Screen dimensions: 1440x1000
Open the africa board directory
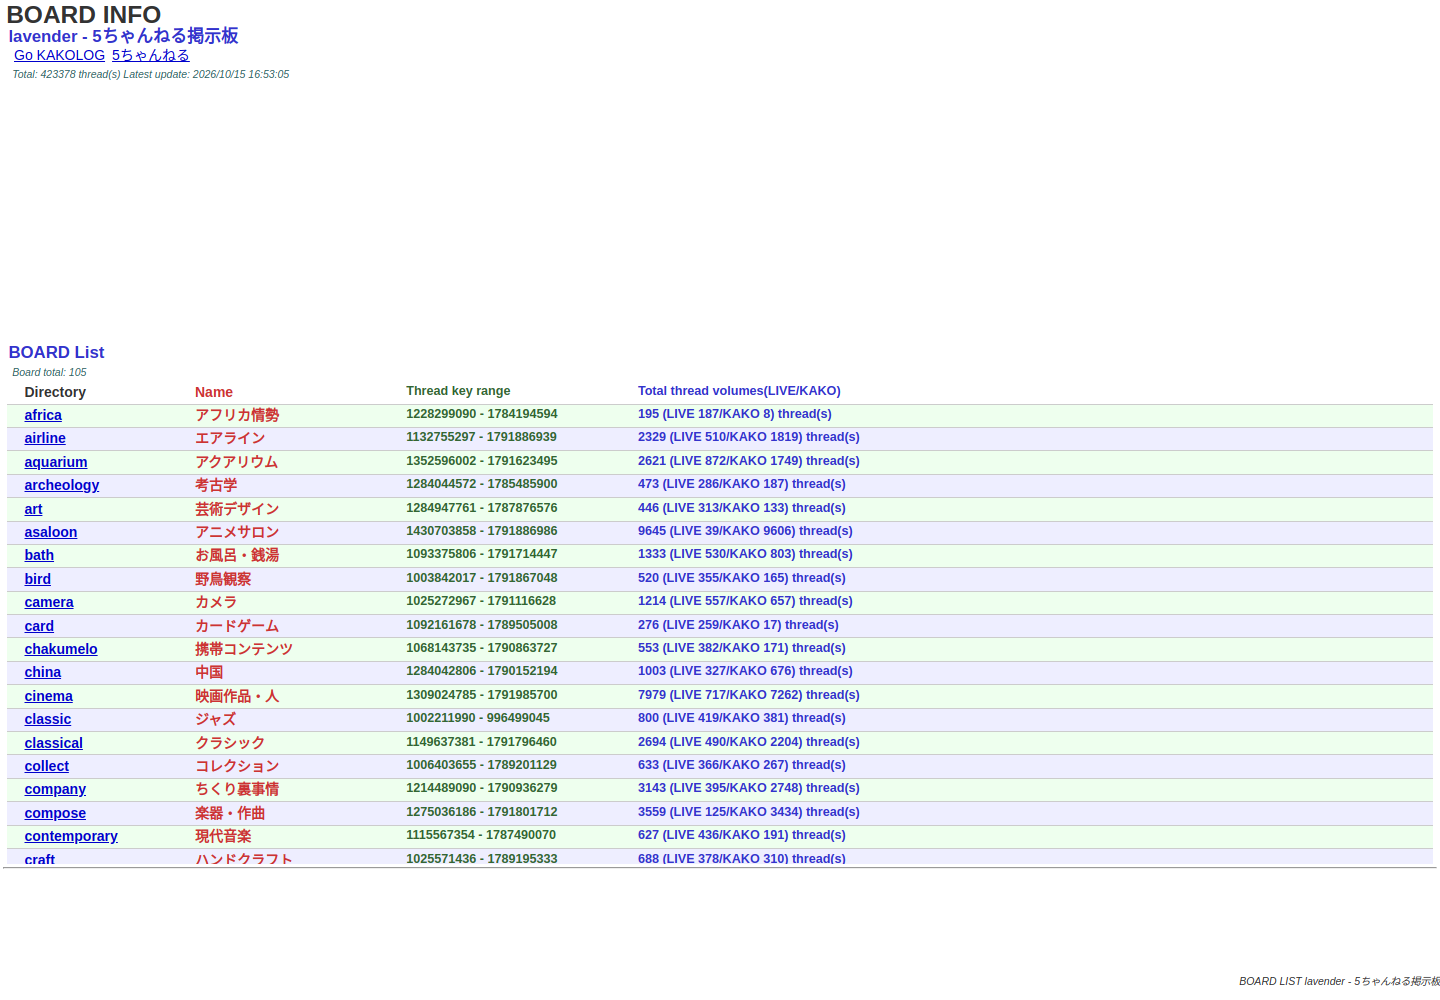pos(43,415)
